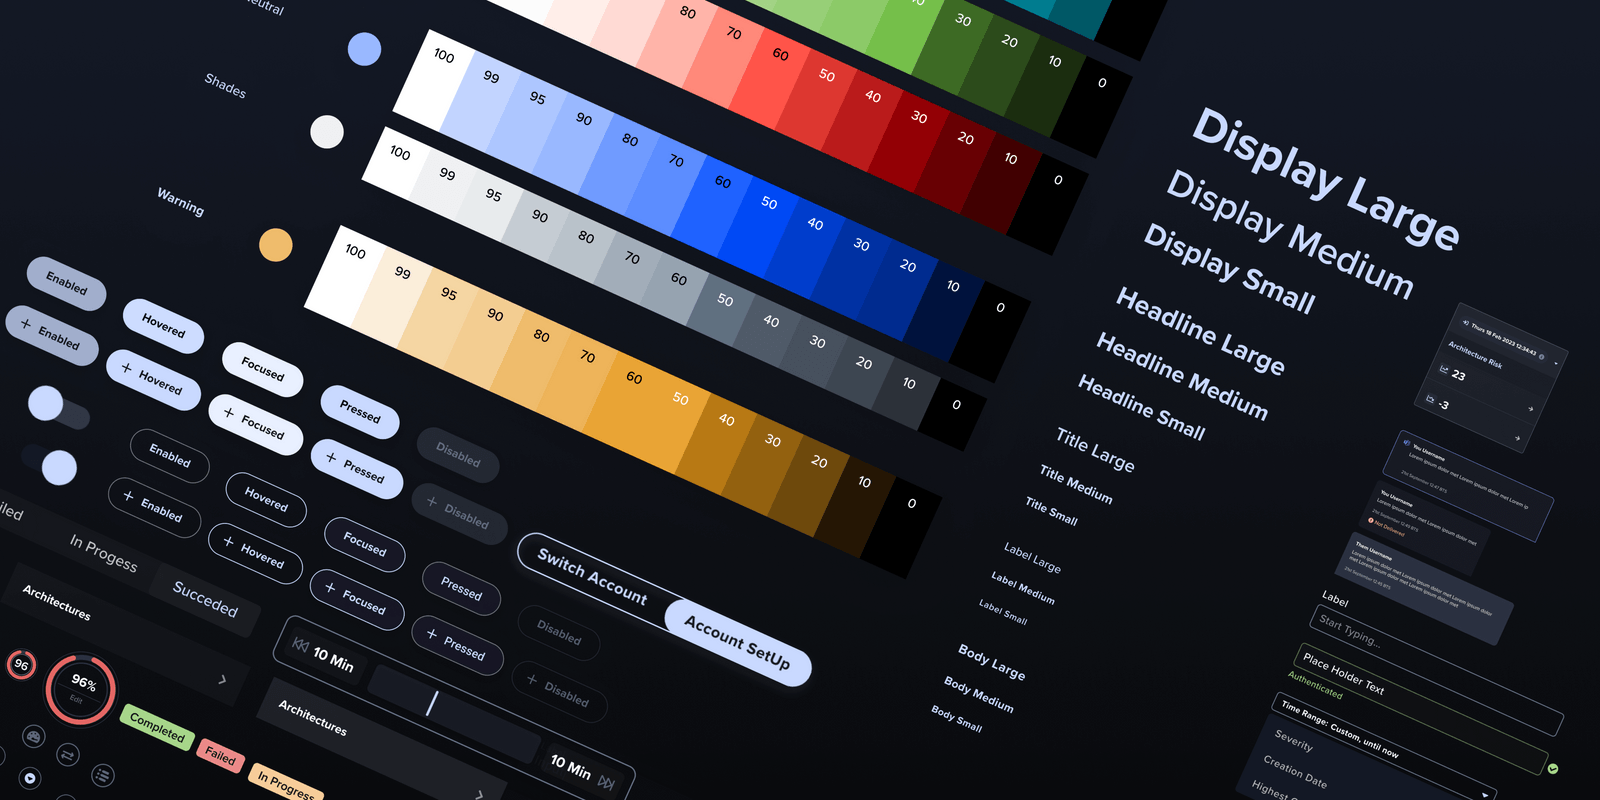Click the circular gamepad icon
The height and width of the screenshot is (800, 1600).
tap(33, 737)
